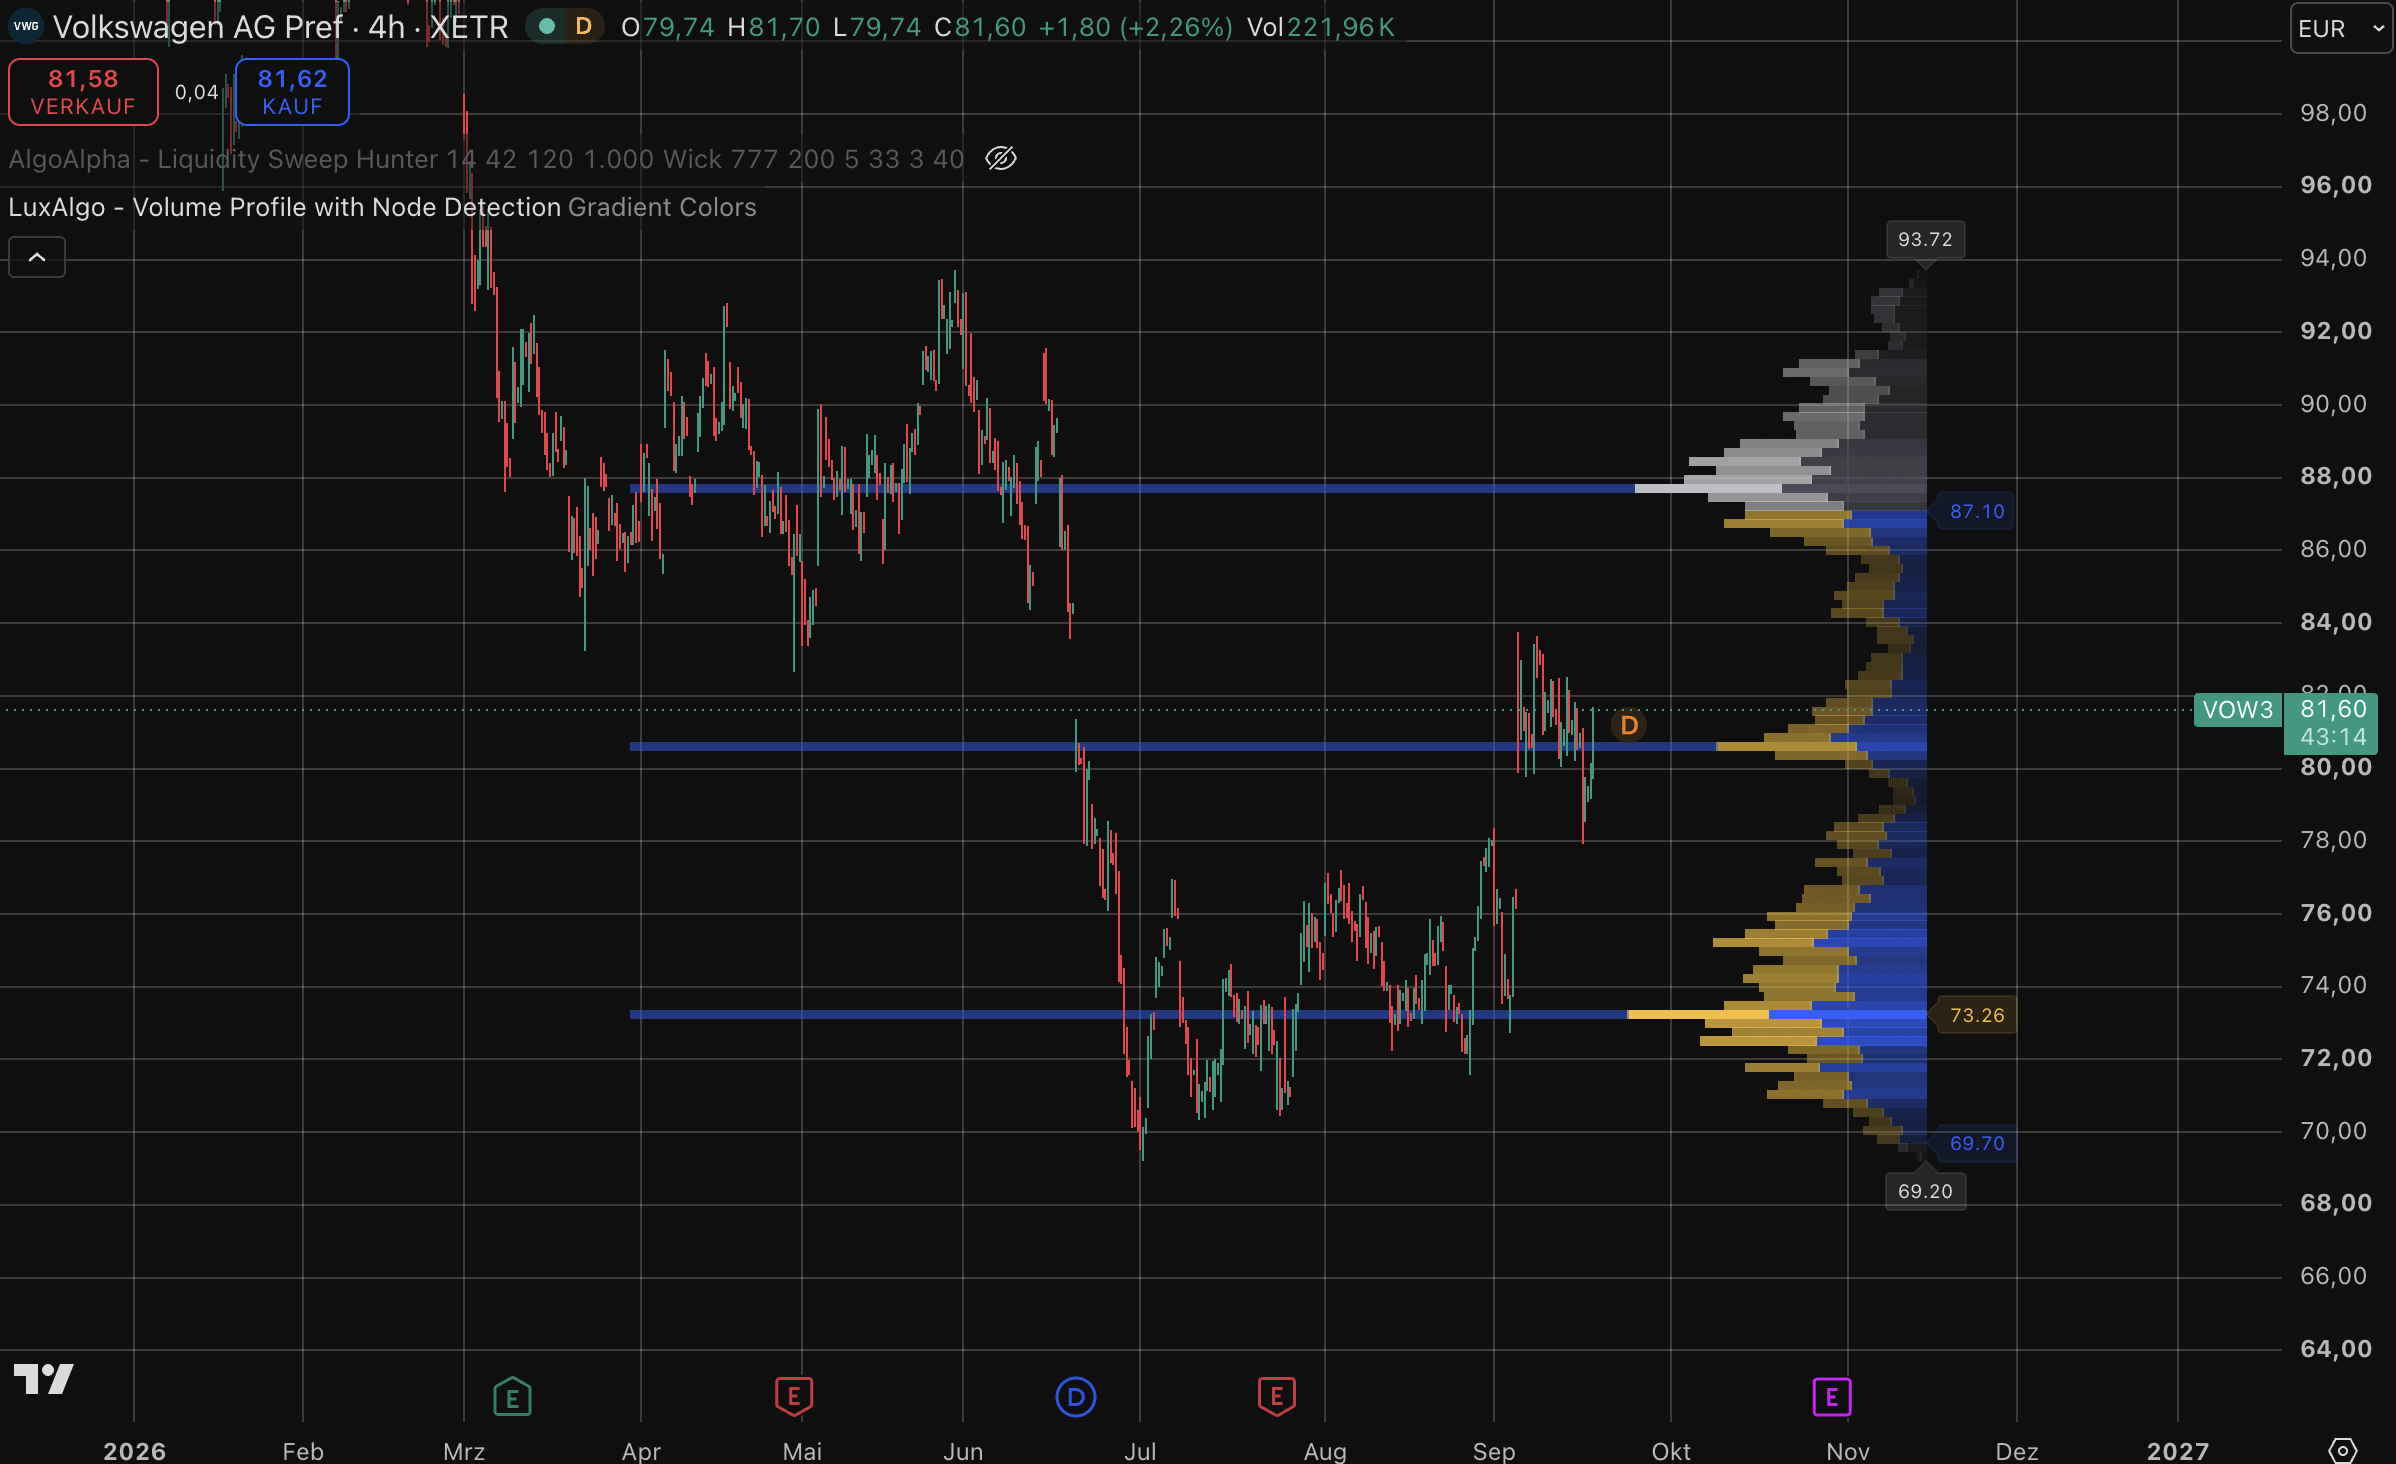Screen dimensions: 2396x1464
Task: Click the 68,00 price axis label
Action: pos(2335,1203)
